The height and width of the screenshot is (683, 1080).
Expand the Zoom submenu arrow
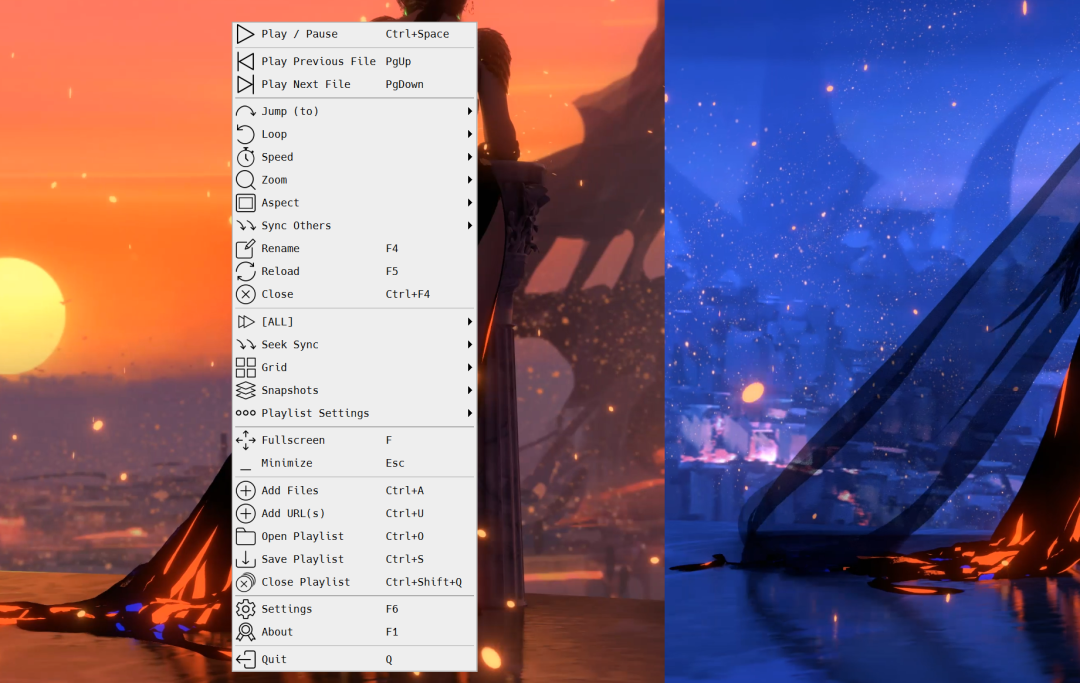tap(469, 180)
